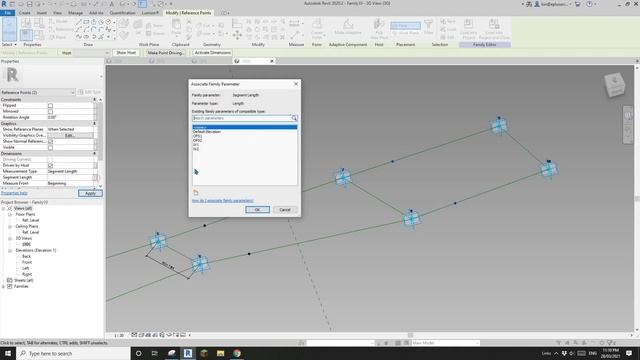Click the Filter icon in Selection panel
Image resolution: width=640 pixels, height=360 pixels.
tap(428, 27)
